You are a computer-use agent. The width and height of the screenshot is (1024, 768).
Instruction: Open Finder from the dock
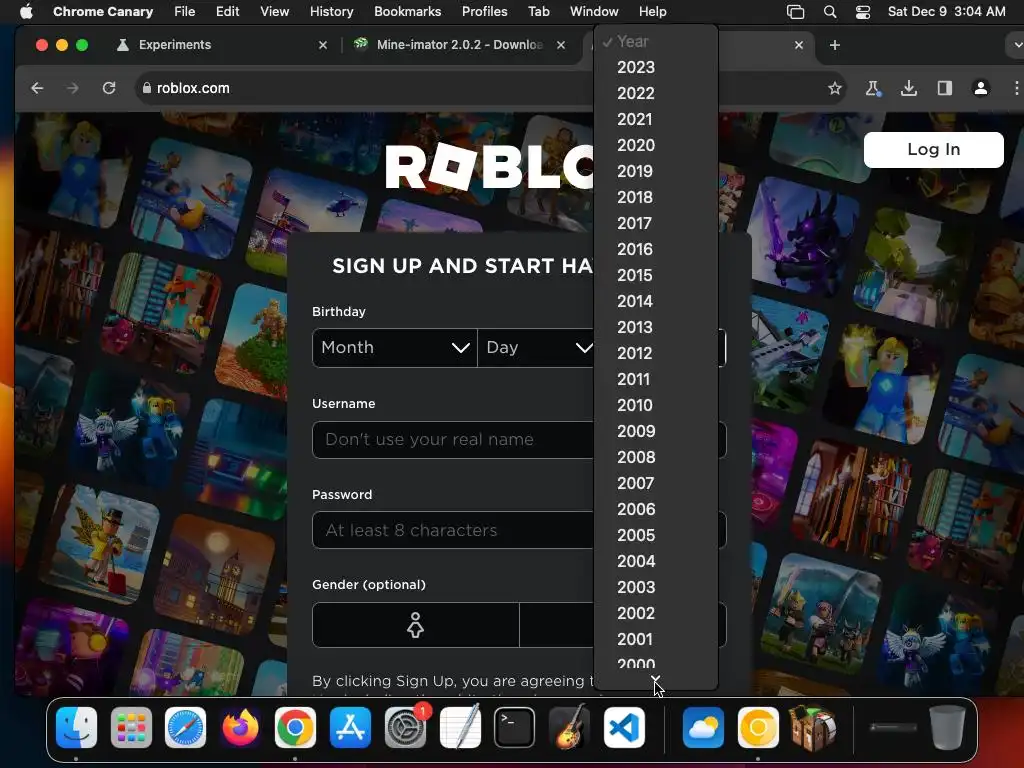tap(76, 727)
